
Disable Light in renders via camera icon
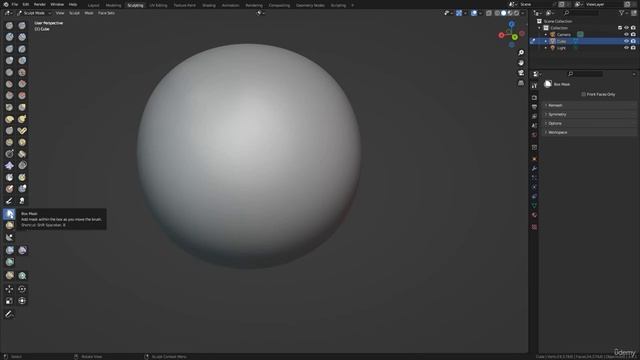(633, 48)
